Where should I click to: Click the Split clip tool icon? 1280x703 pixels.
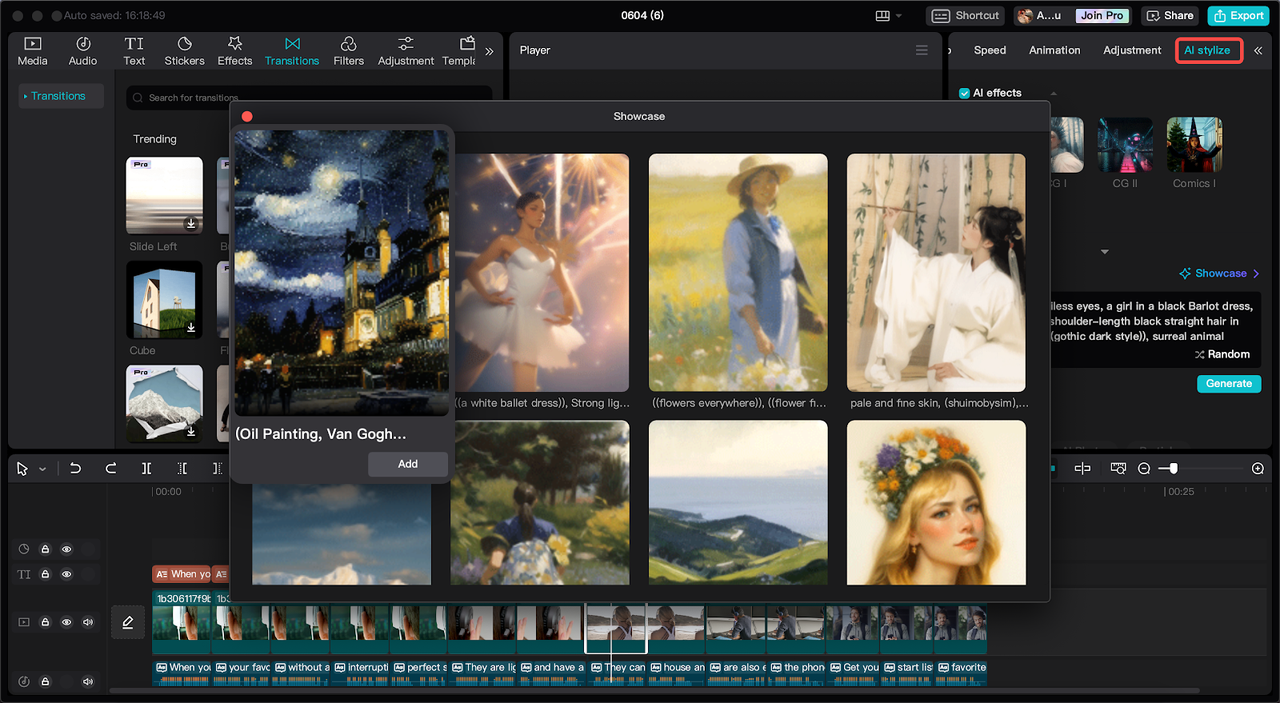(x=147, y=468)
